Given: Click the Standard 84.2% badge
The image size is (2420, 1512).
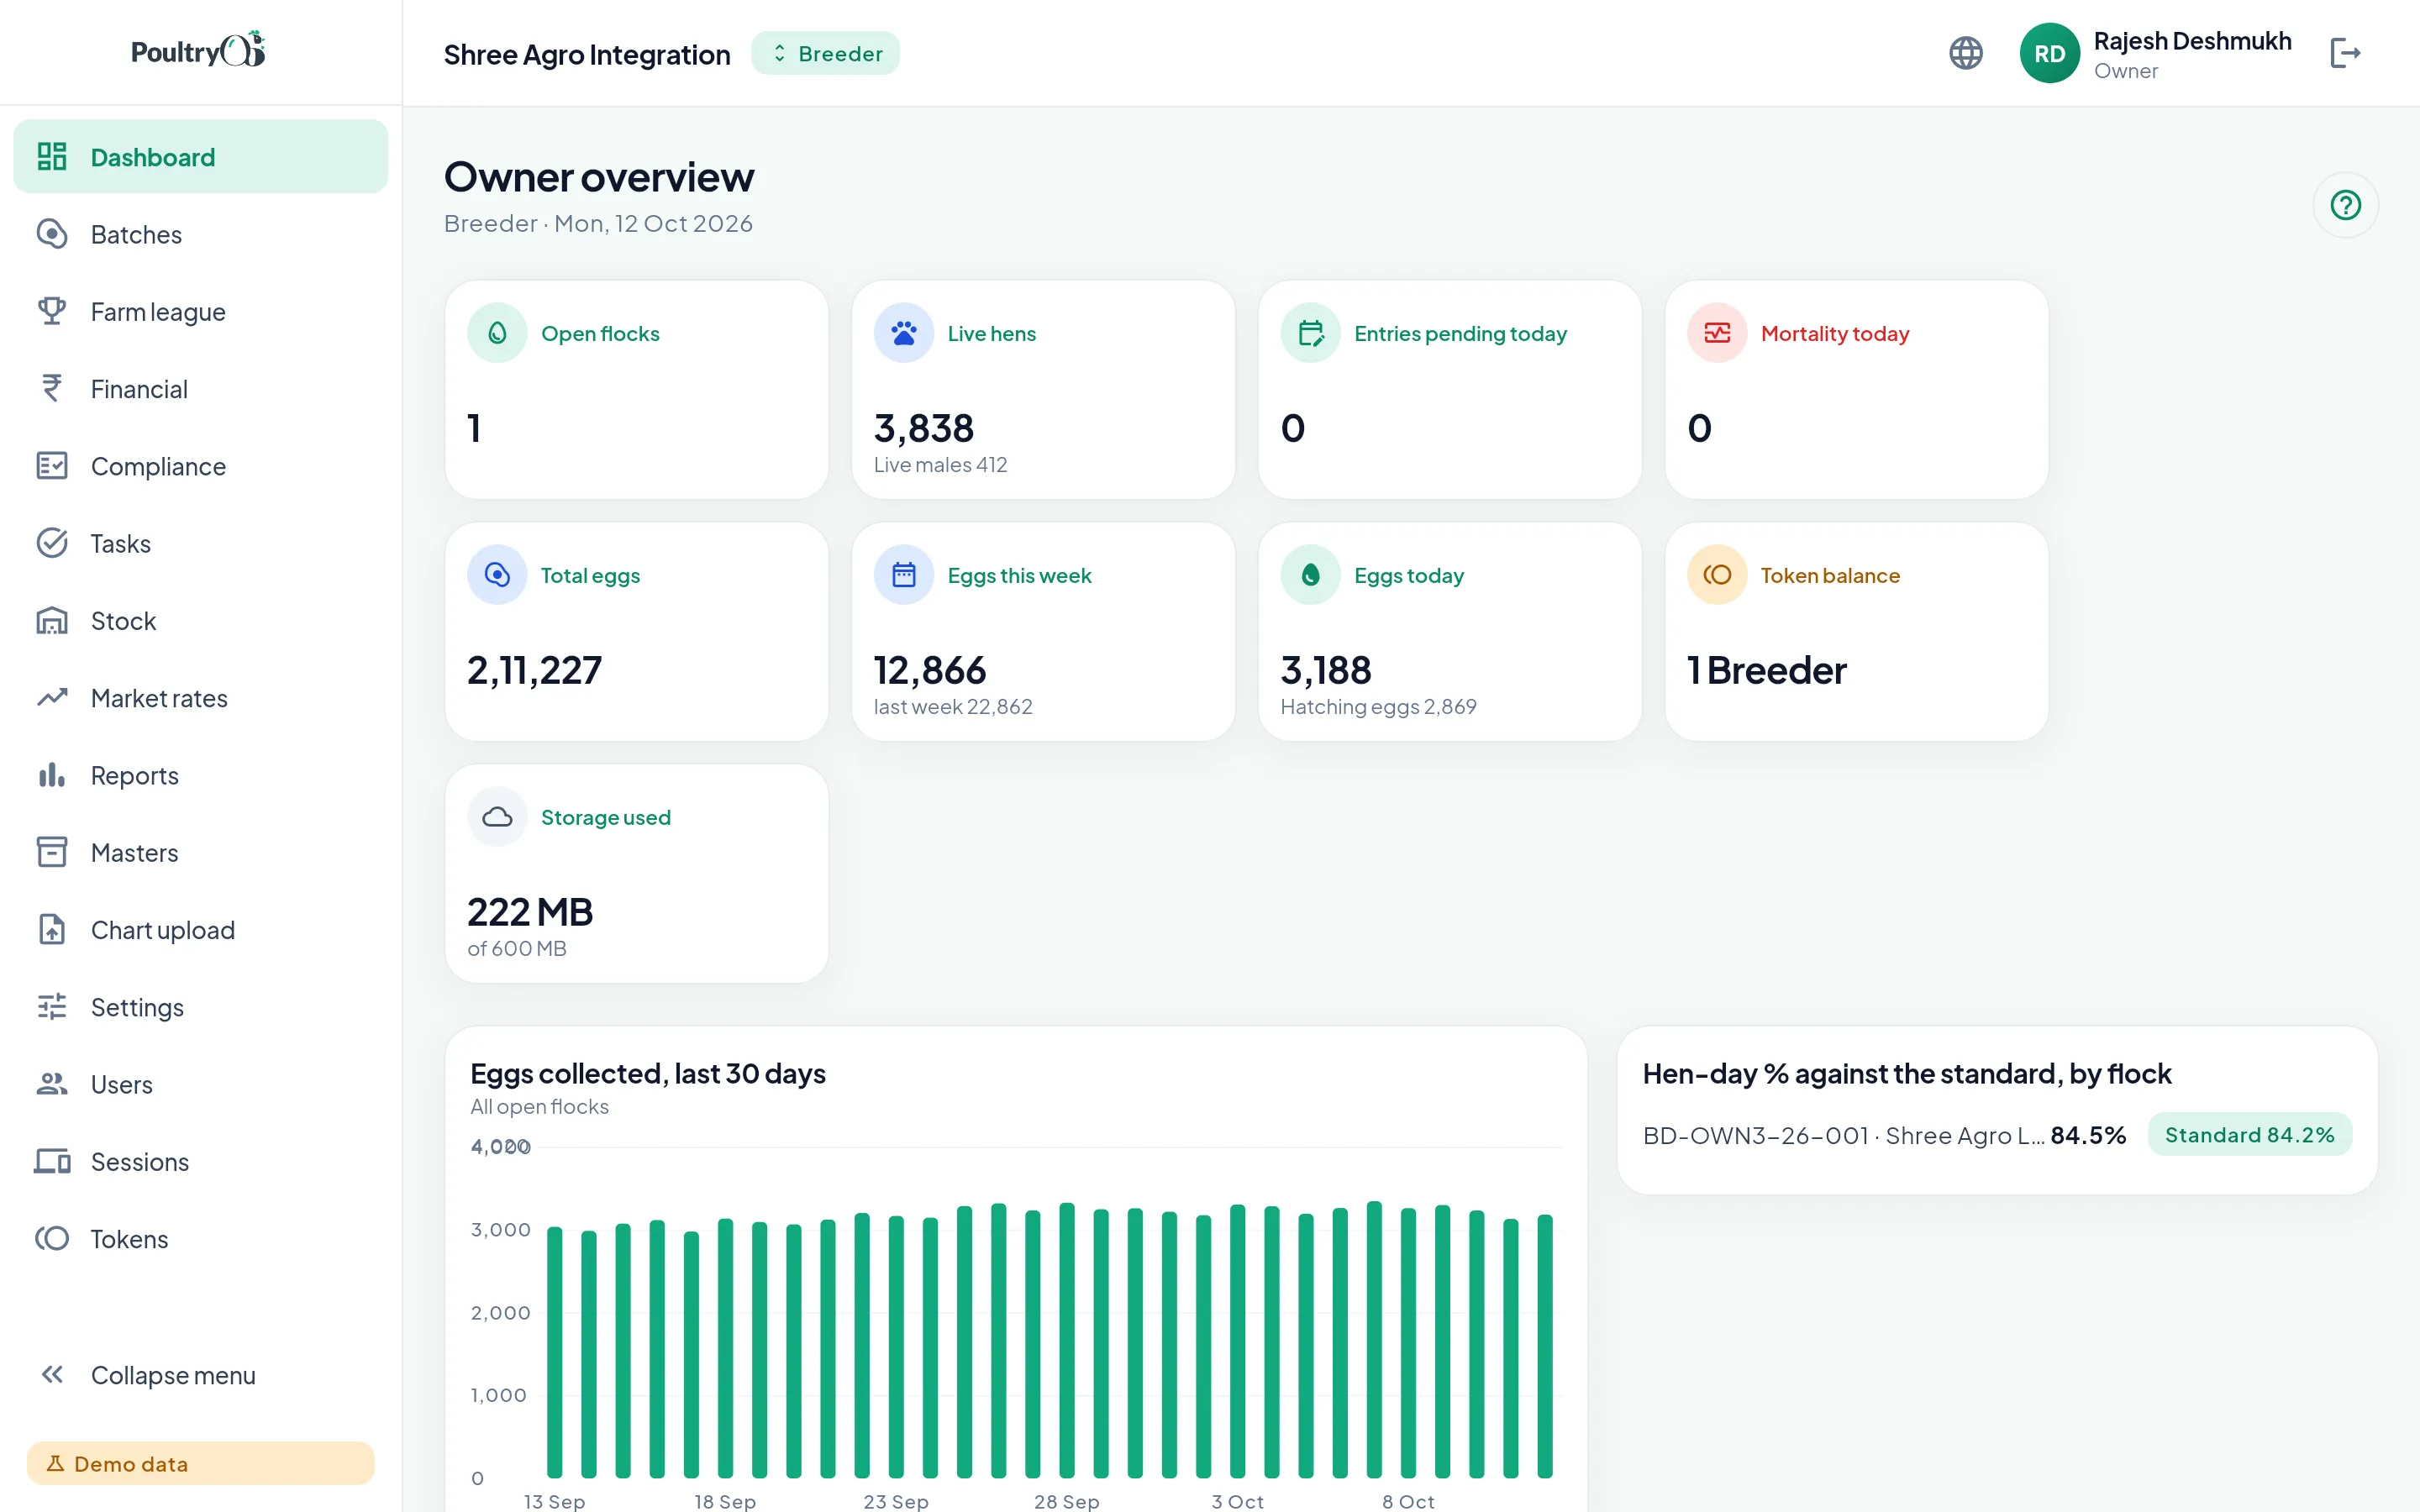Looking at the screenshot, I should pos(2249,1135).
